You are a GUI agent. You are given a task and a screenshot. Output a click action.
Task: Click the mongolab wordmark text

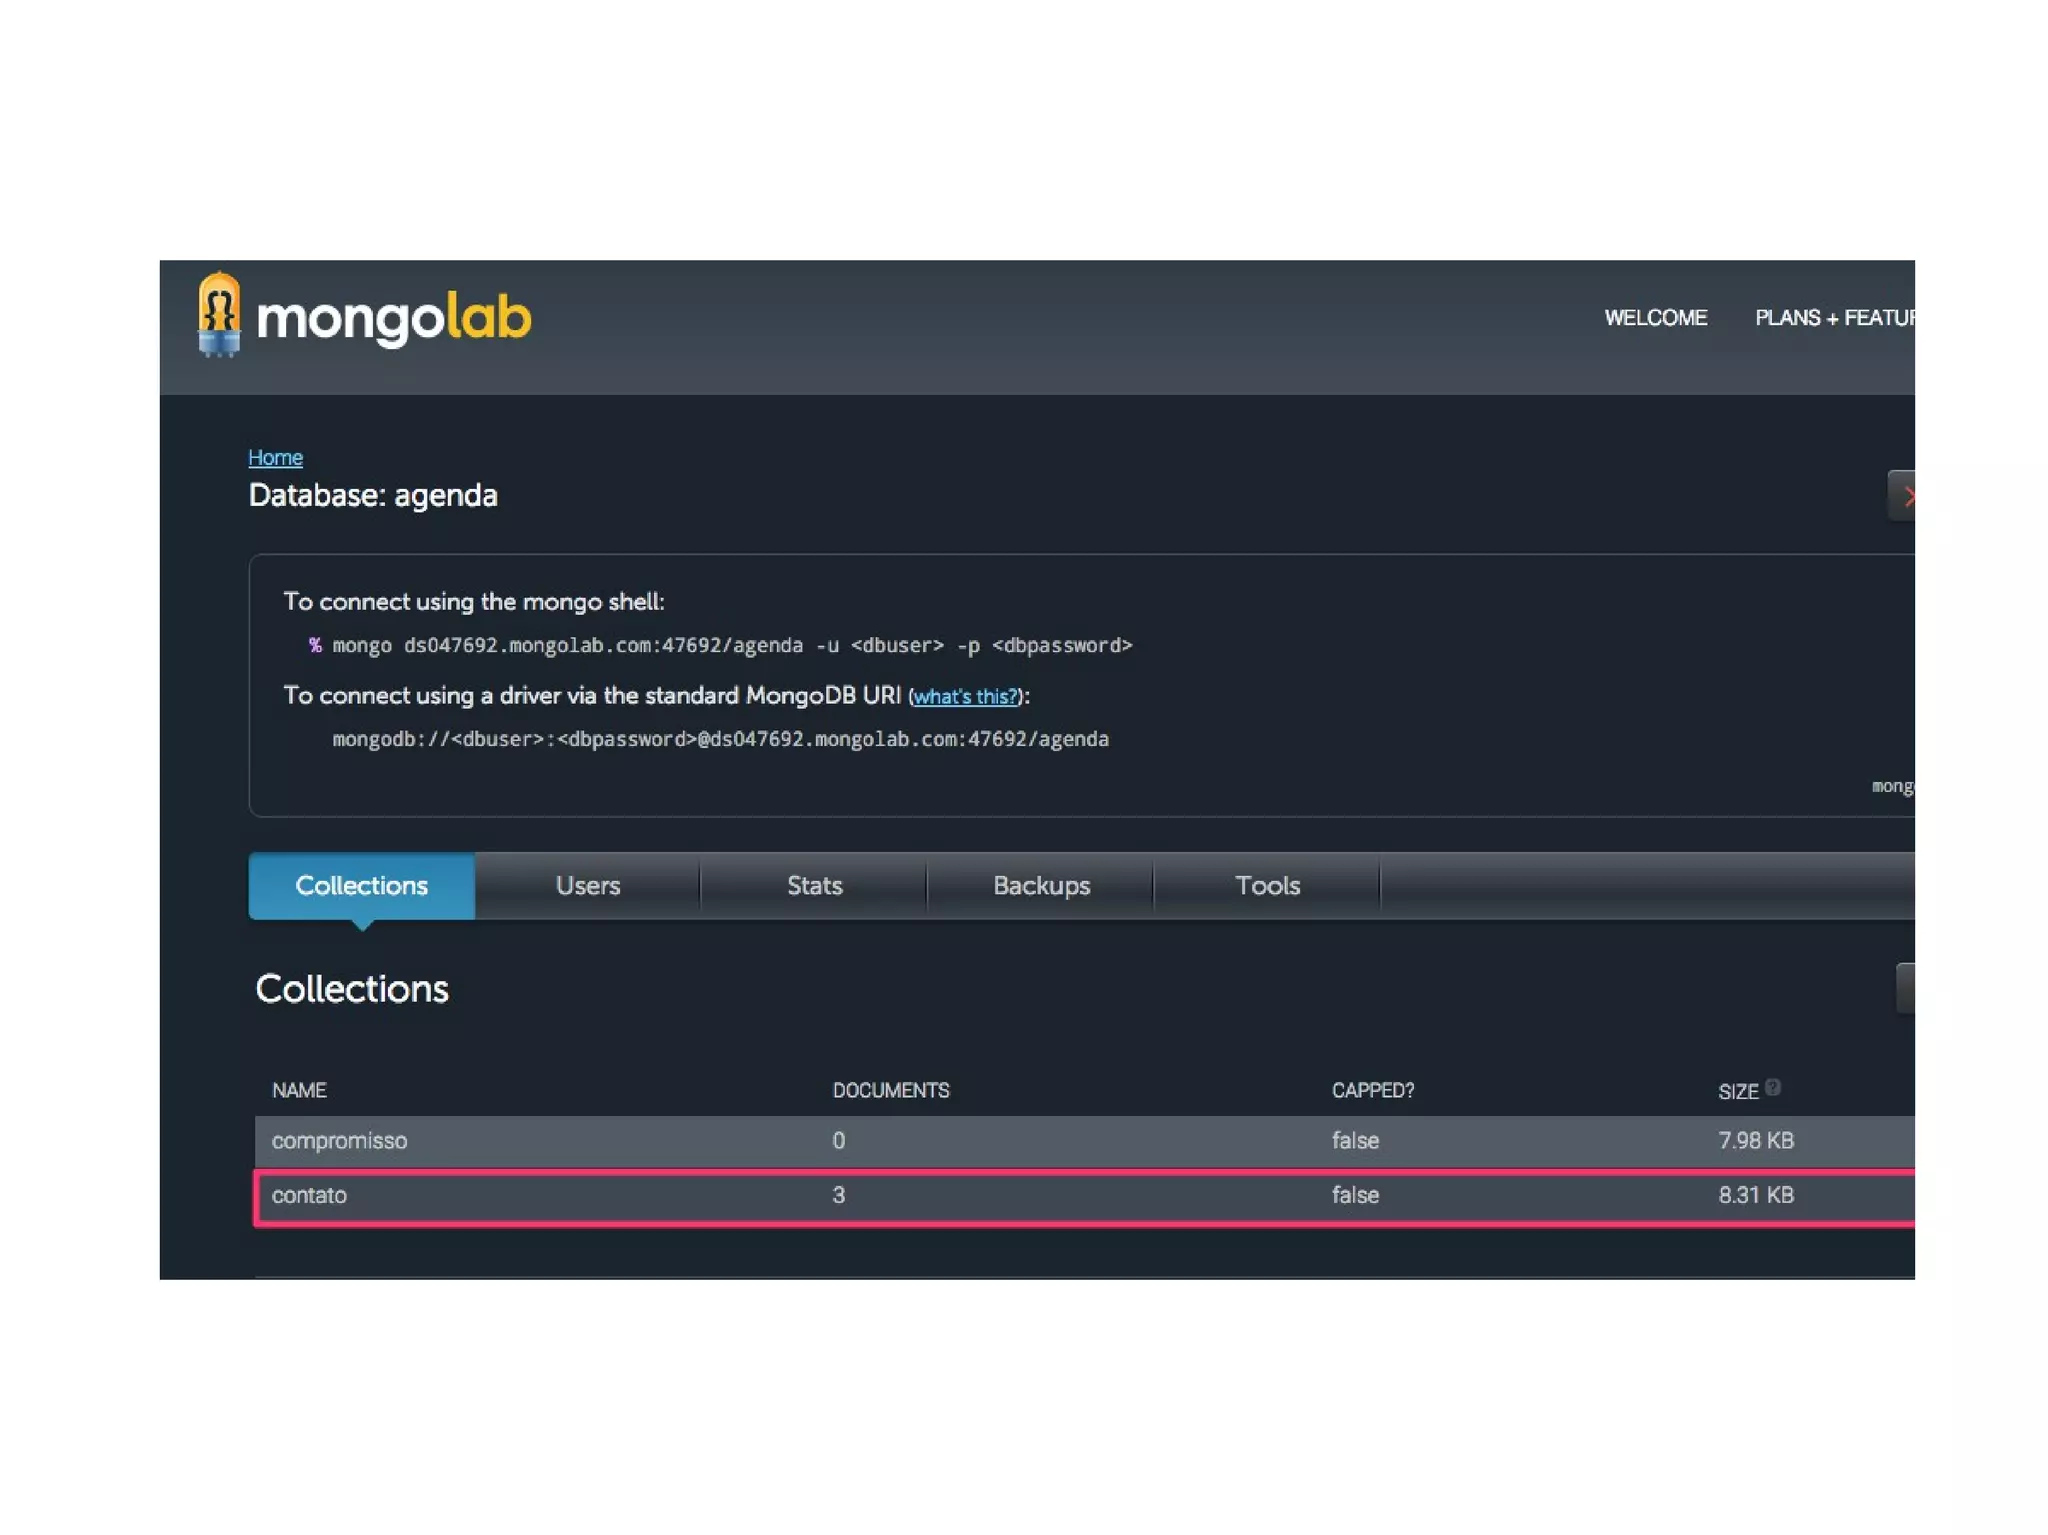(394, 319)
